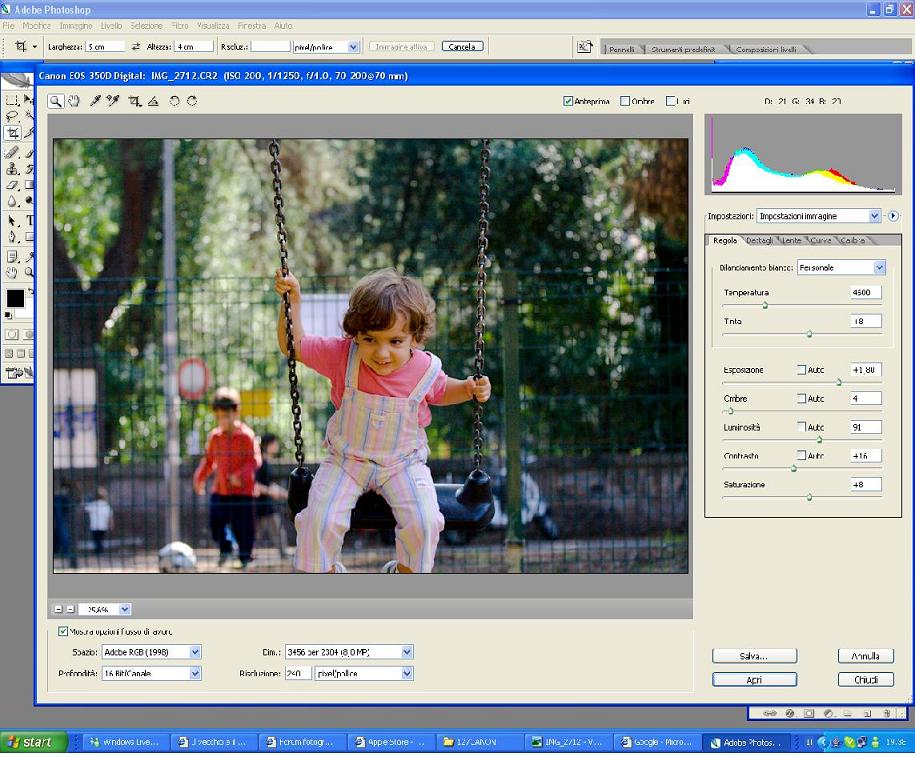Uncheck the Anteprima preview checkbox
The height and width of the screenshot is (757, 915).
tap(568, 101)
